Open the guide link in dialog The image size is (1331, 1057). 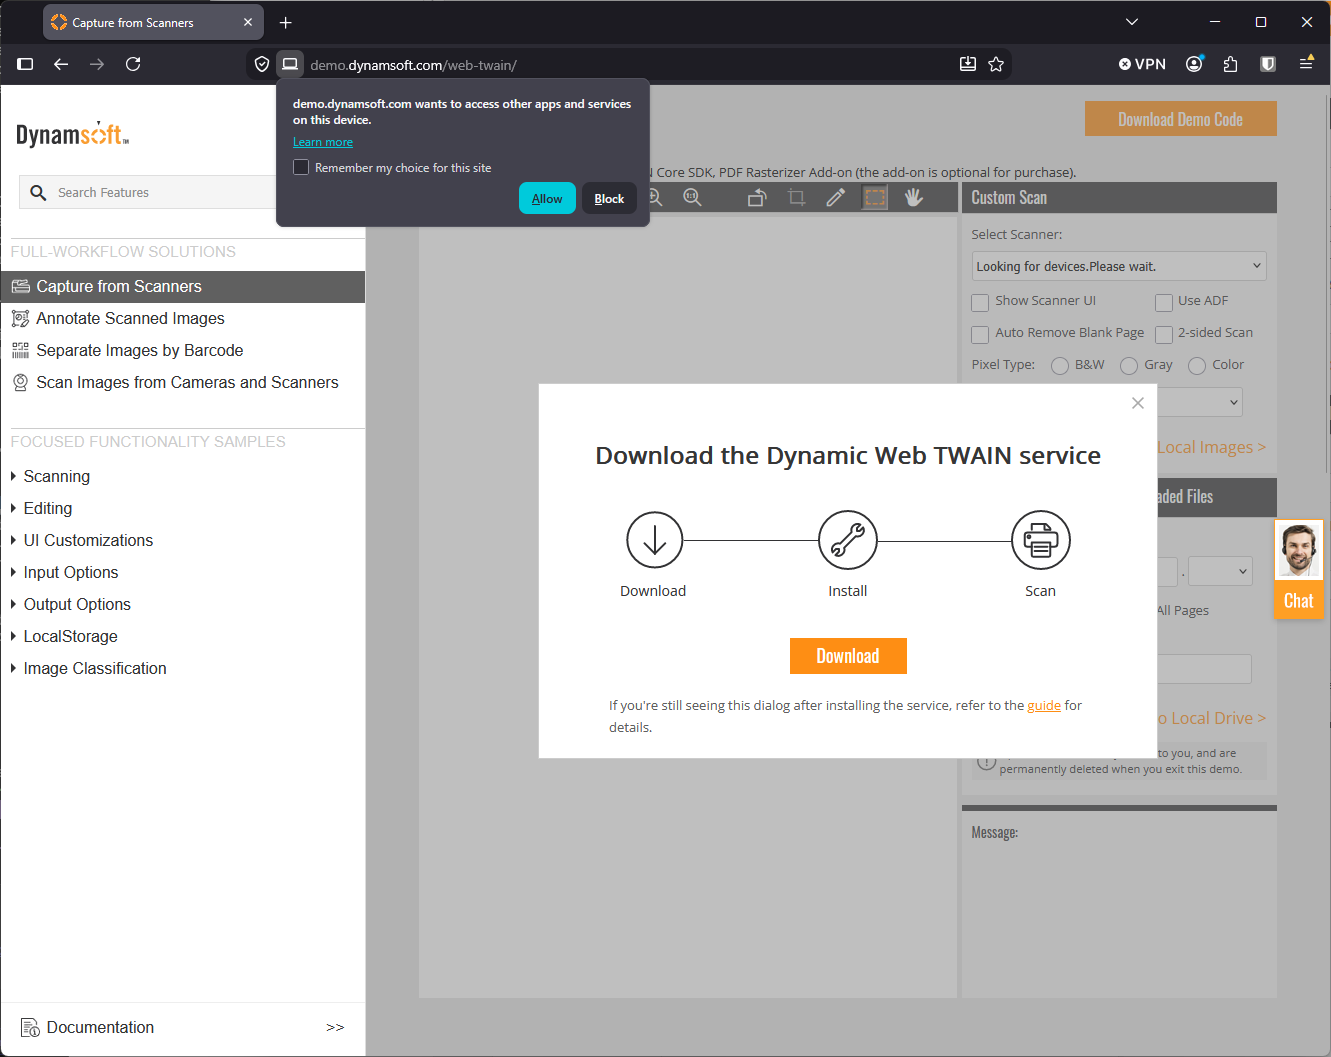point(1044,705)
